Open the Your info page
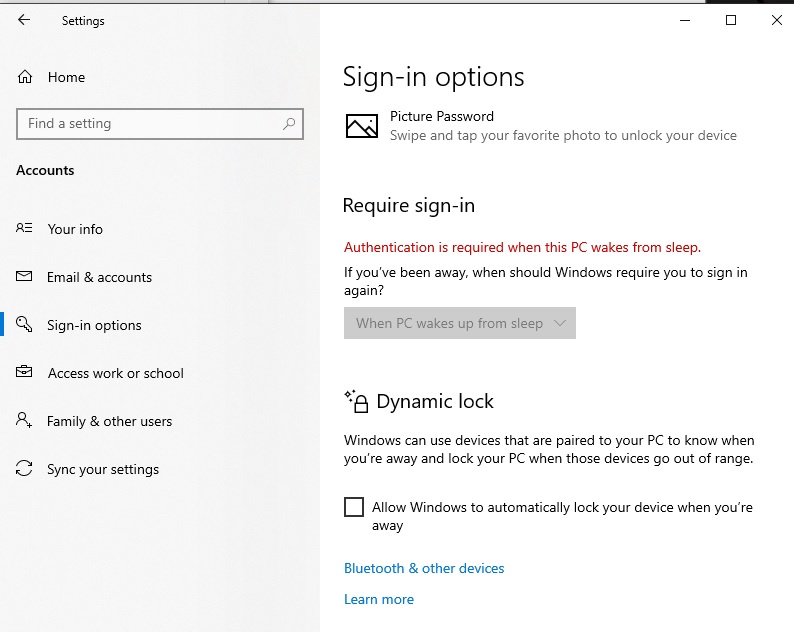Viewport: 794px width, 632px height. [75, 229]
